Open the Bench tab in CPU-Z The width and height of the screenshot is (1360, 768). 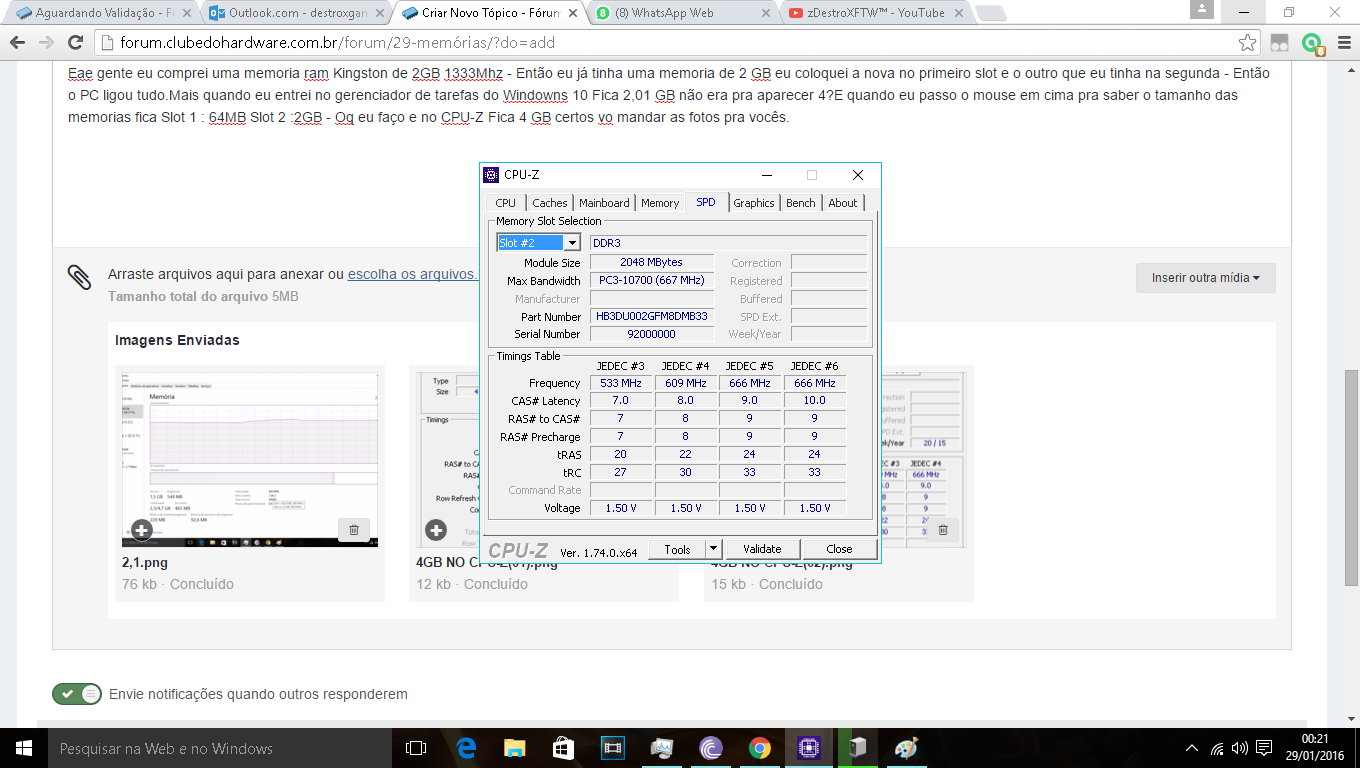tap(801, 203)
